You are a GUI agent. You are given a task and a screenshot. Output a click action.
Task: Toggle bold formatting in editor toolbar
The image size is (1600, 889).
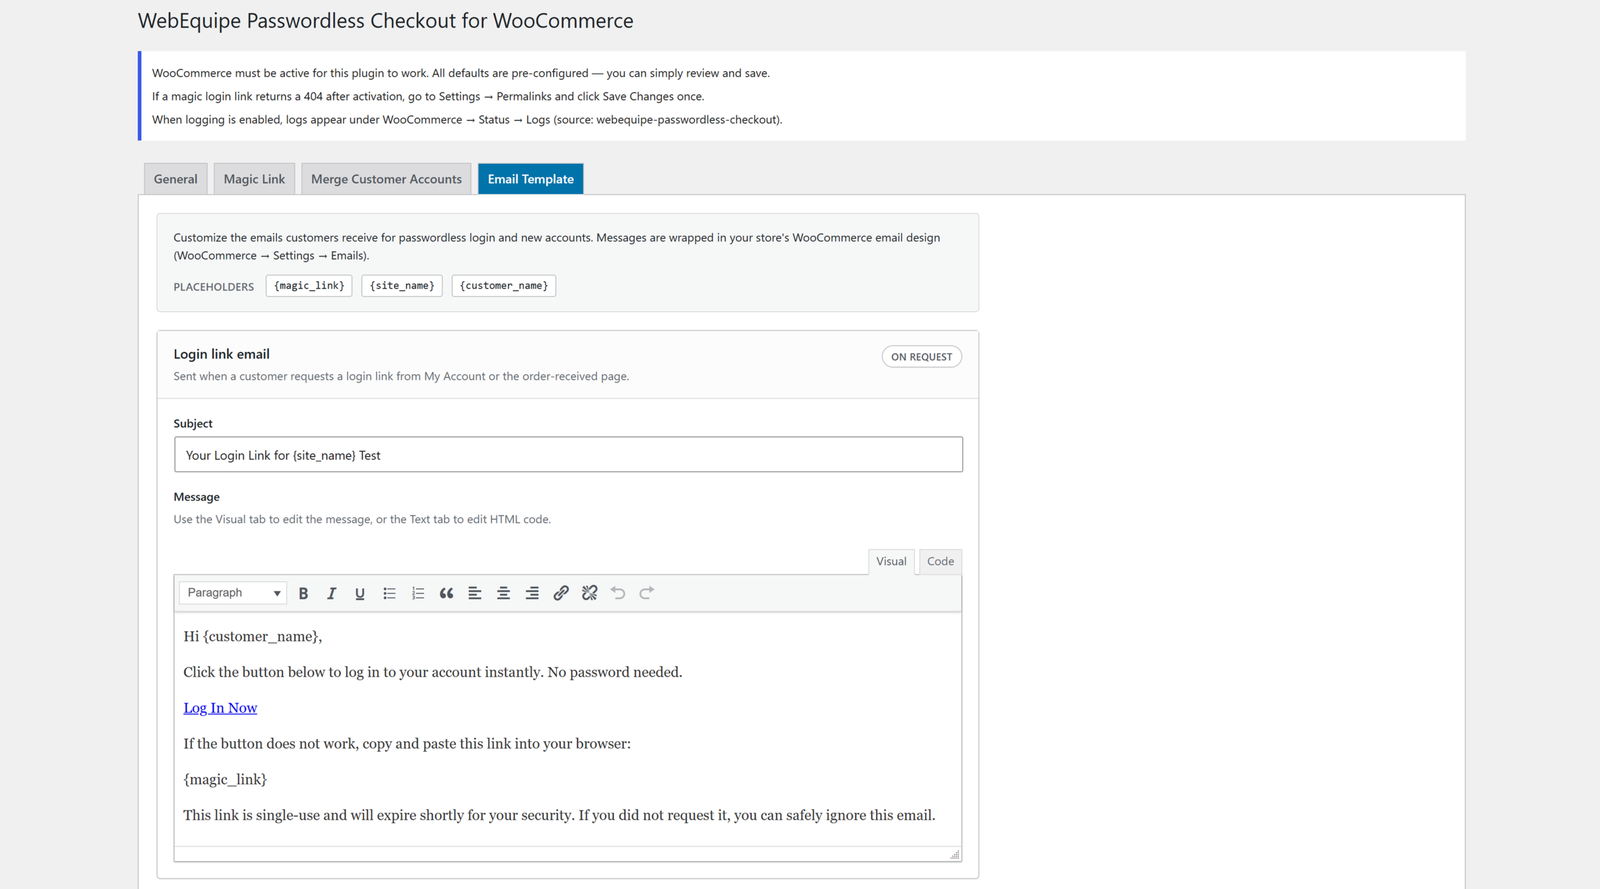[303, 593]
